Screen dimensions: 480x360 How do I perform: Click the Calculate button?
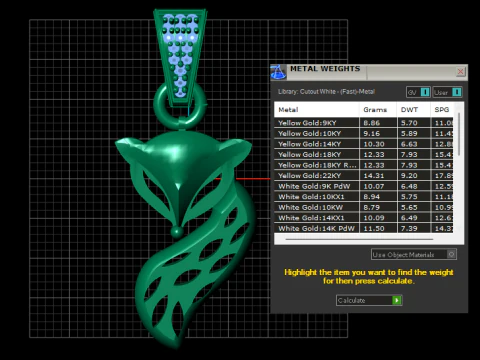(369, 300)
